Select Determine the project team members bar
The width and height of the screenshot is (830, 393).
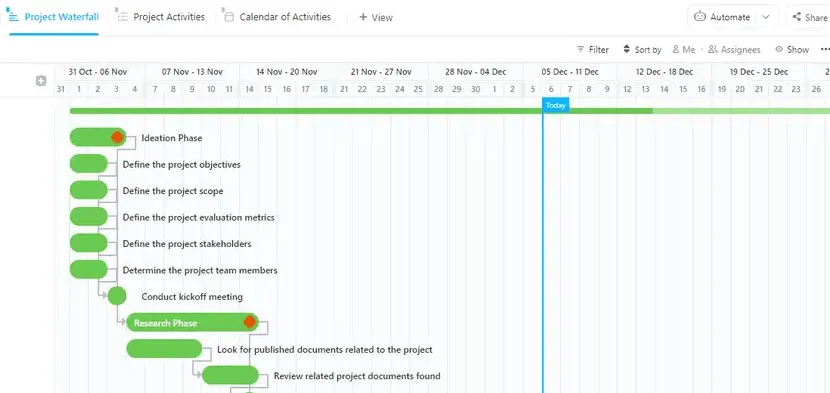[x=88, y=270]
